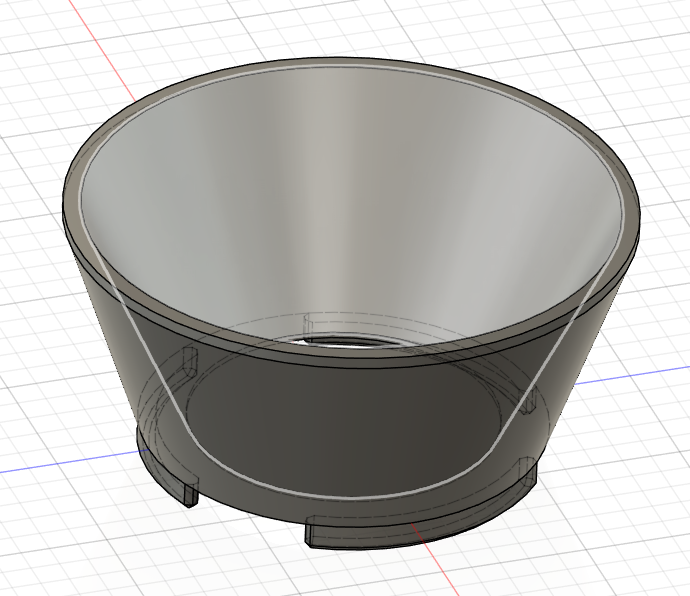This screenshot has width=690, height=596.
Task: Select the central hole inside the bowl
Action: click(x=348, y=341)
